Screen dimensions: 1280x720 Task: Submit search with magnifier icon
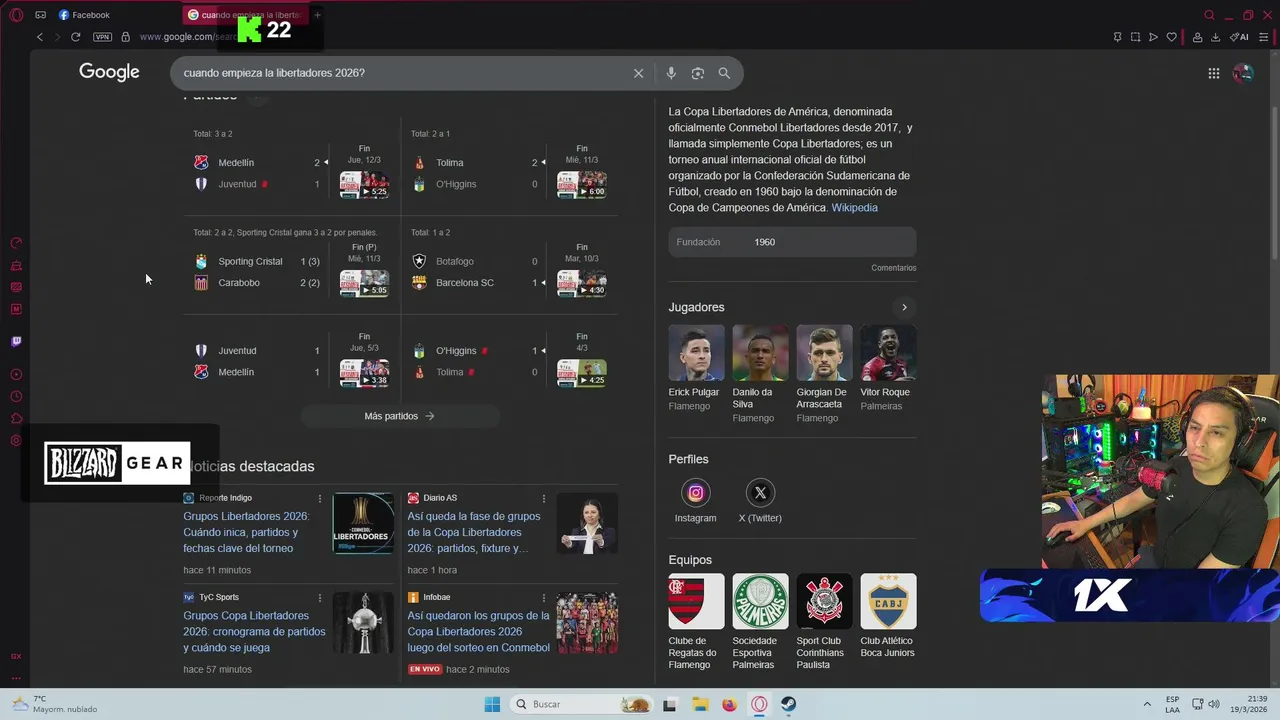click(724, 73)
